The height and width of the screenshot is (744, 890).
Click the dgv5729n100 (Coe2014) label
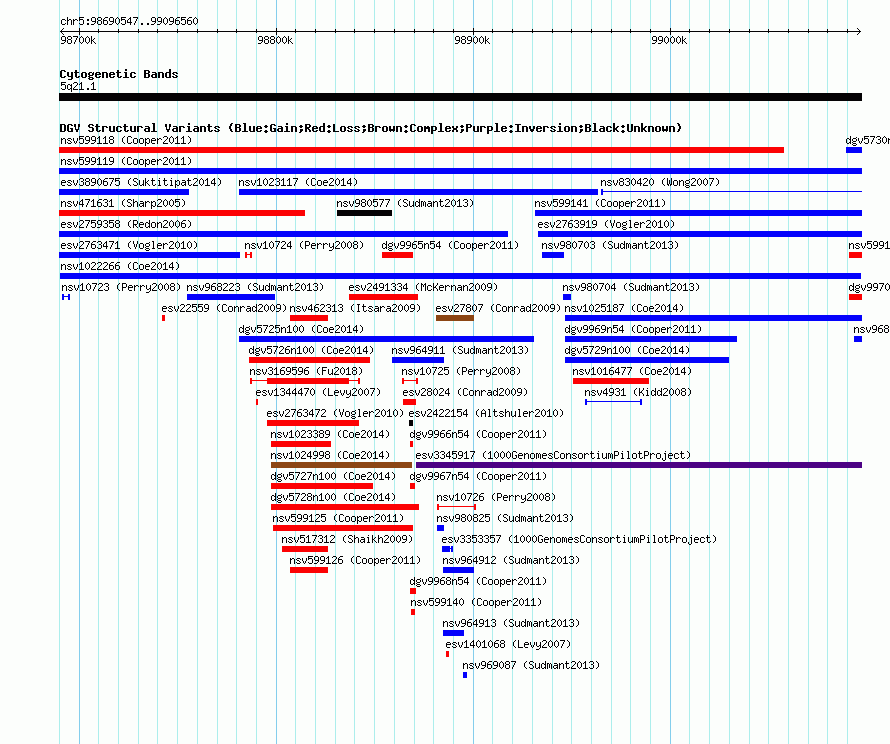pyautogui.click(x=628, y=350)
